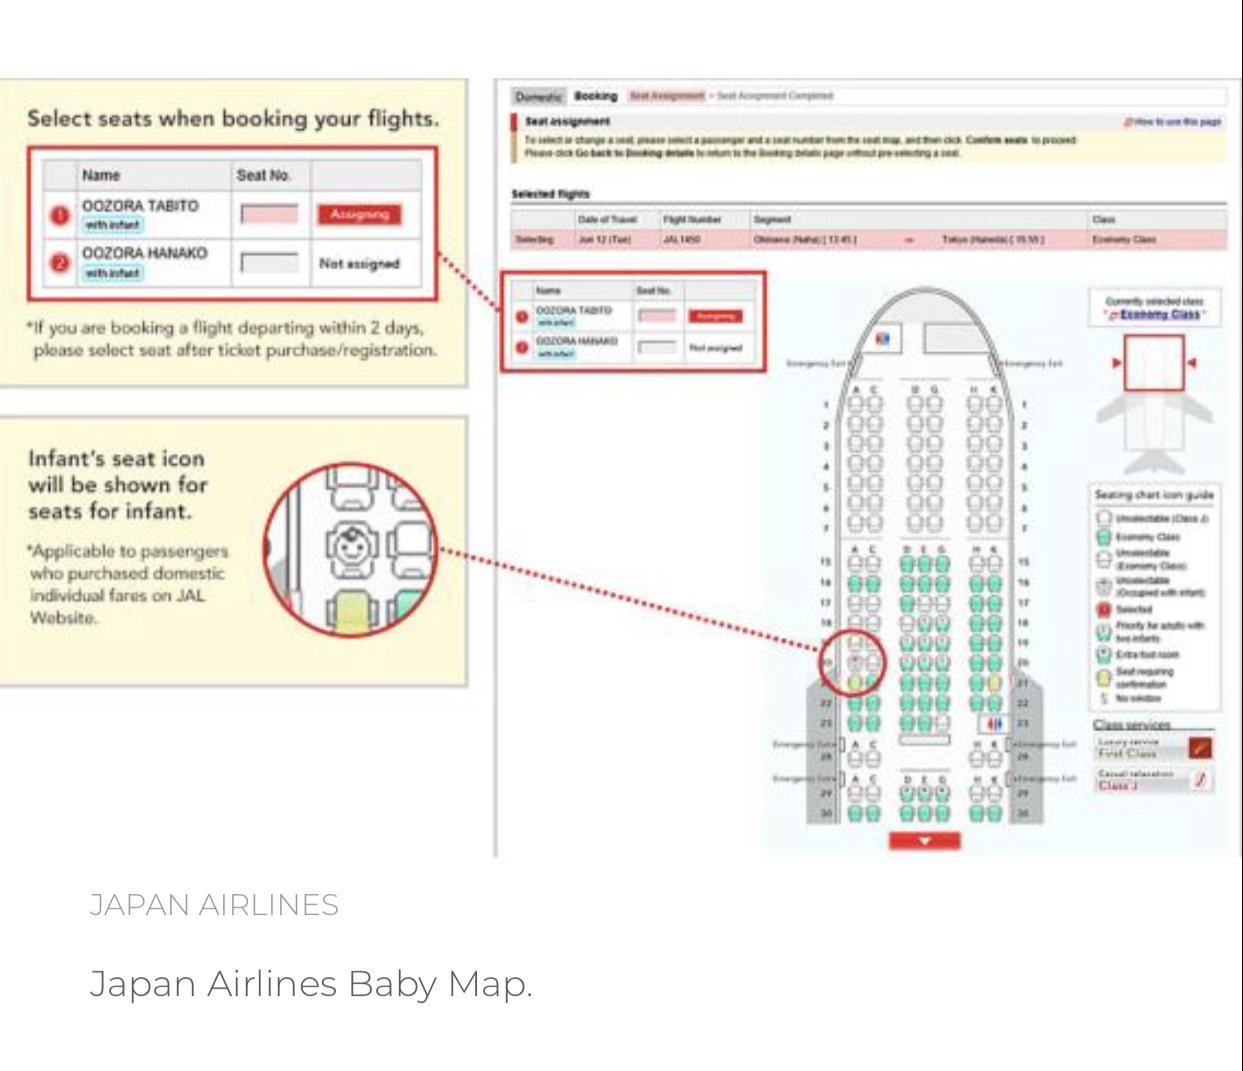This screenshot has width=1243, height=1071.
Task: Click the Class J service icon
Action: tap(1200, 780)
